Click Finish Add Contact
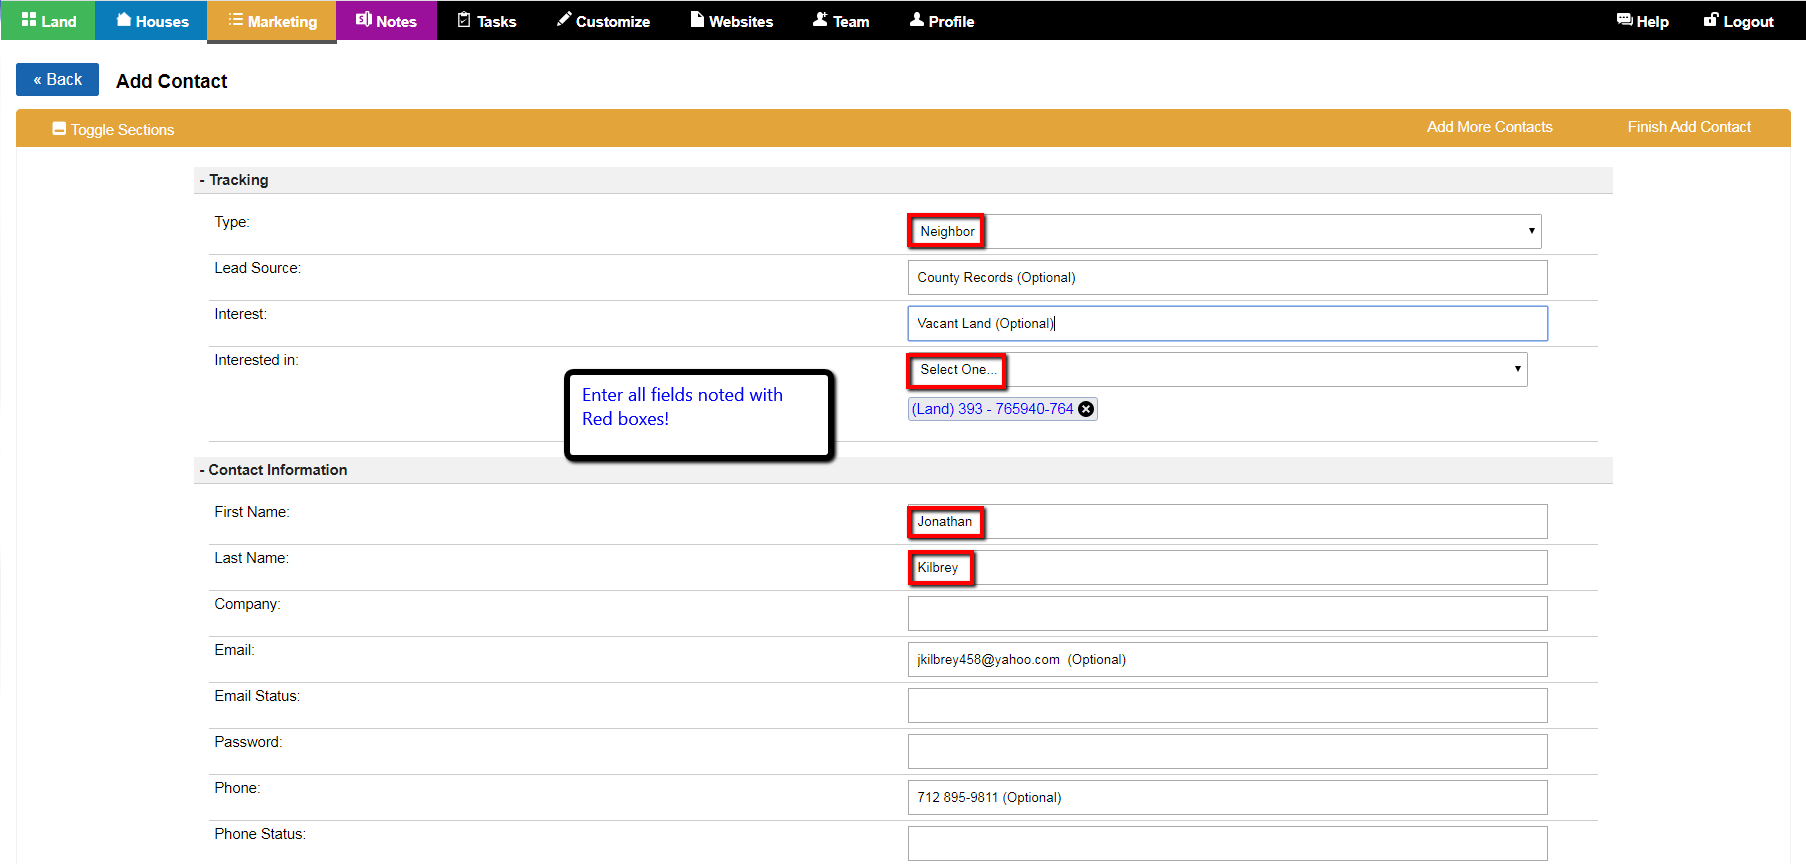Viewport: 1806px width, 864px height. (x=1689, y=127)
